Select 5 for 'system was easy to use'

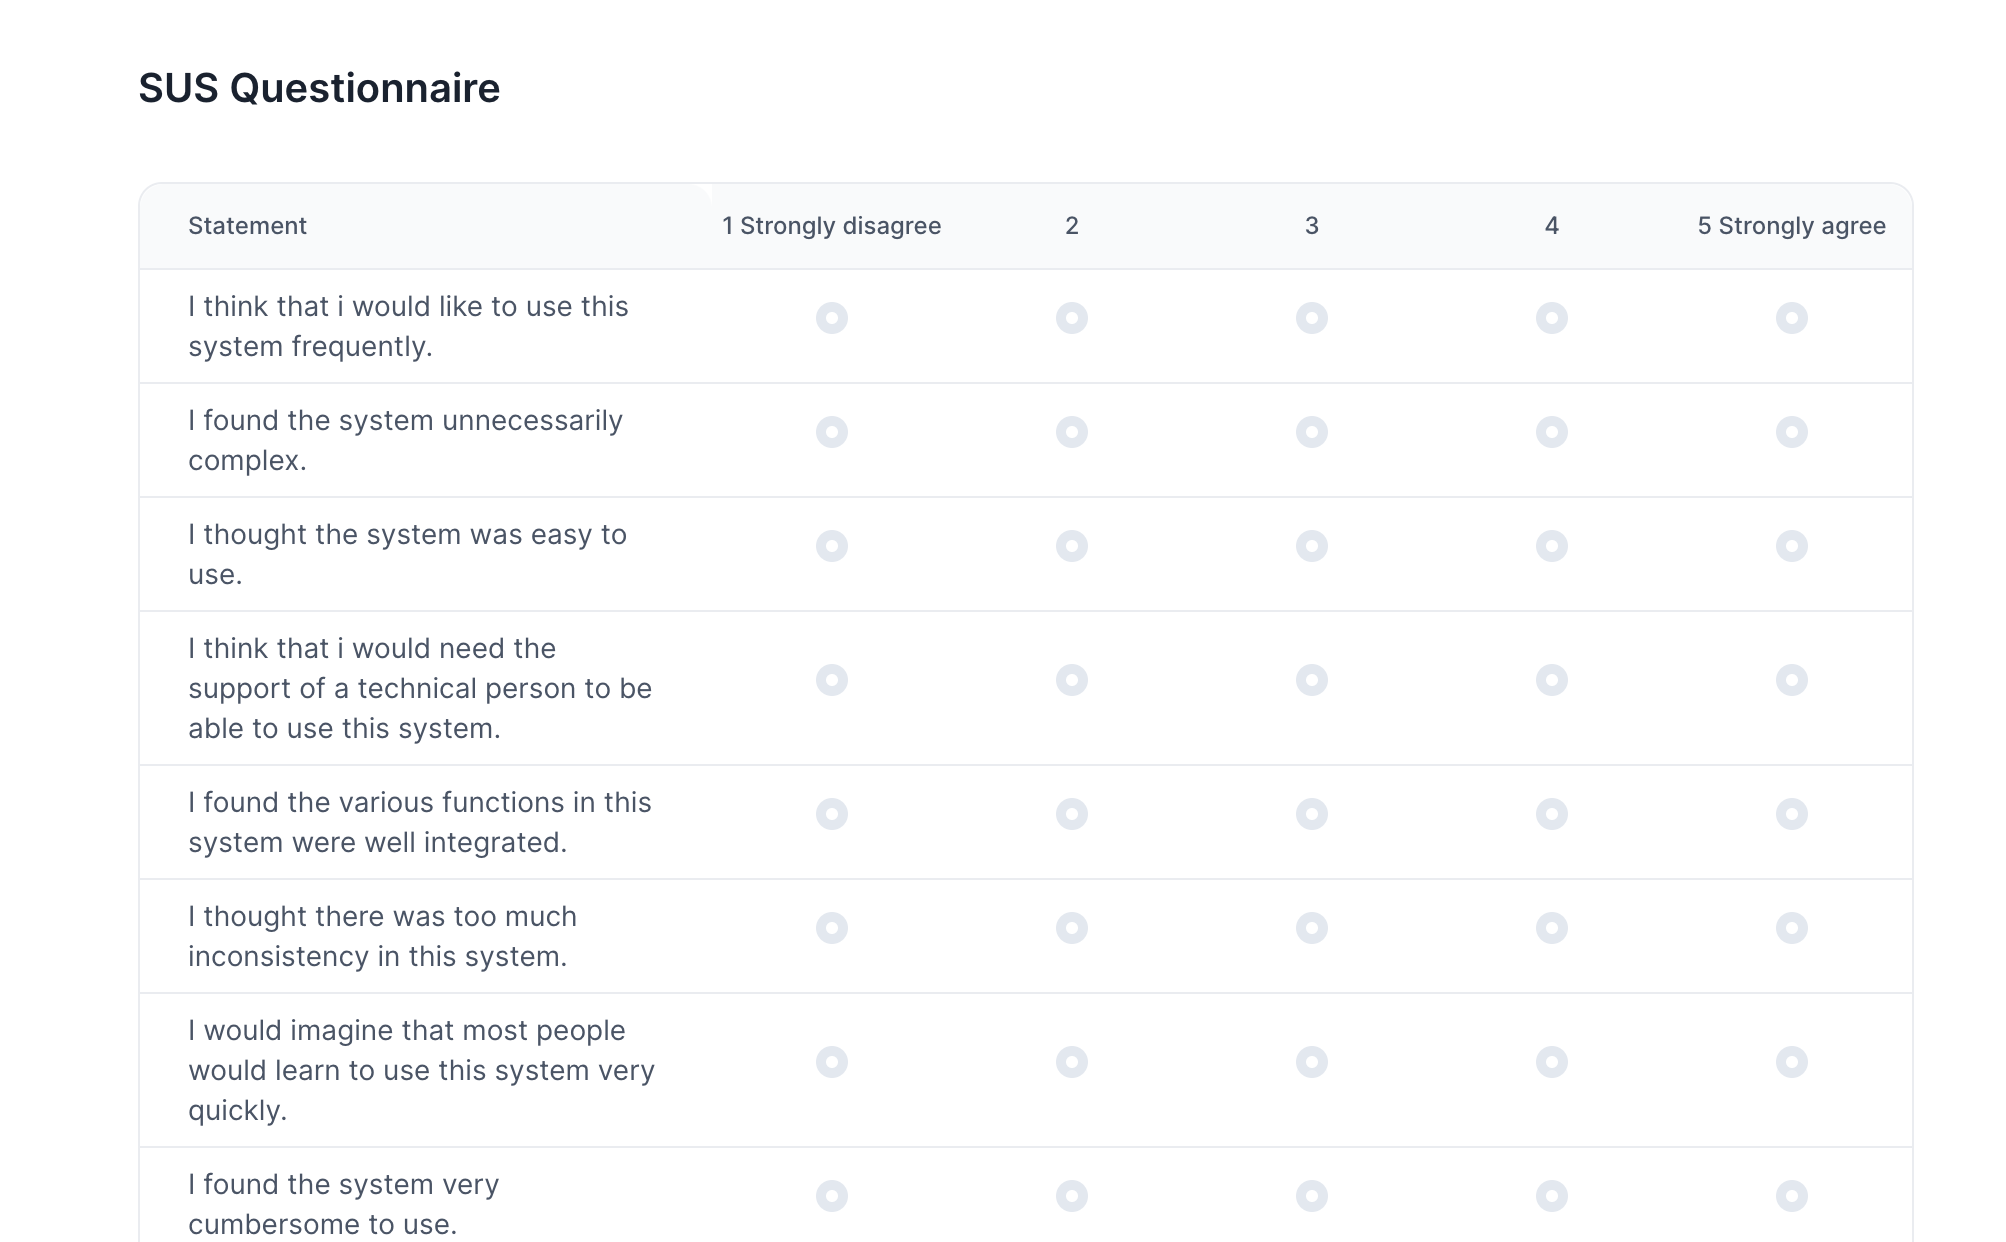1792,546
